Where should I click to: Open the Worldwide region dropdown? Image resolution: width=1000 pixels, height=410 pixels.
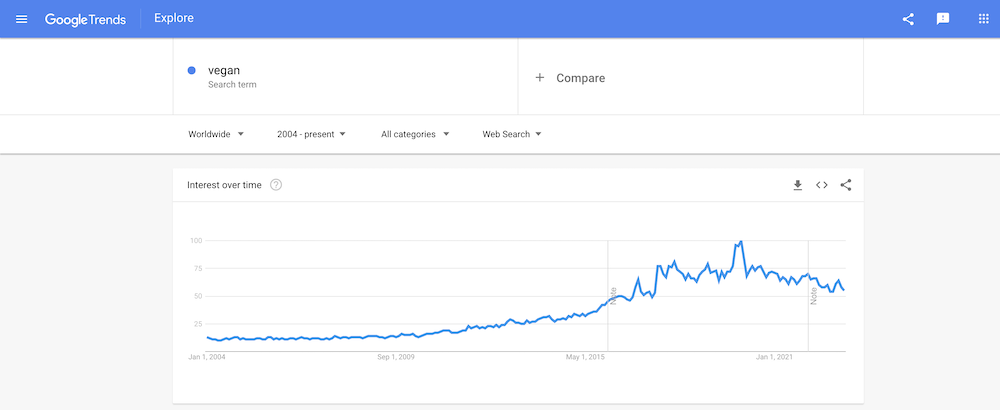point(216,134)
